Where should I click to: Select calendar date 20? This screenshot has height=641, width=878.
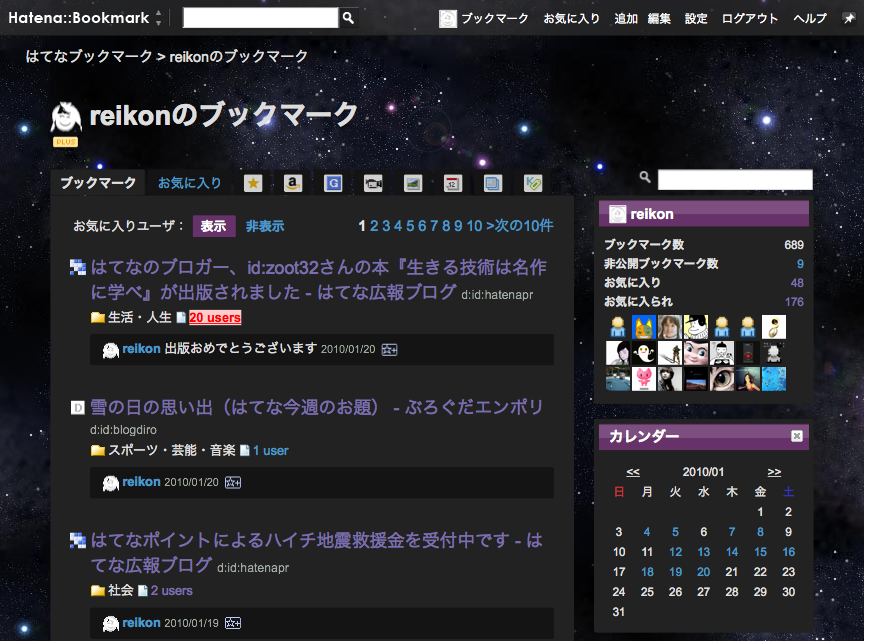click(703, 572)
